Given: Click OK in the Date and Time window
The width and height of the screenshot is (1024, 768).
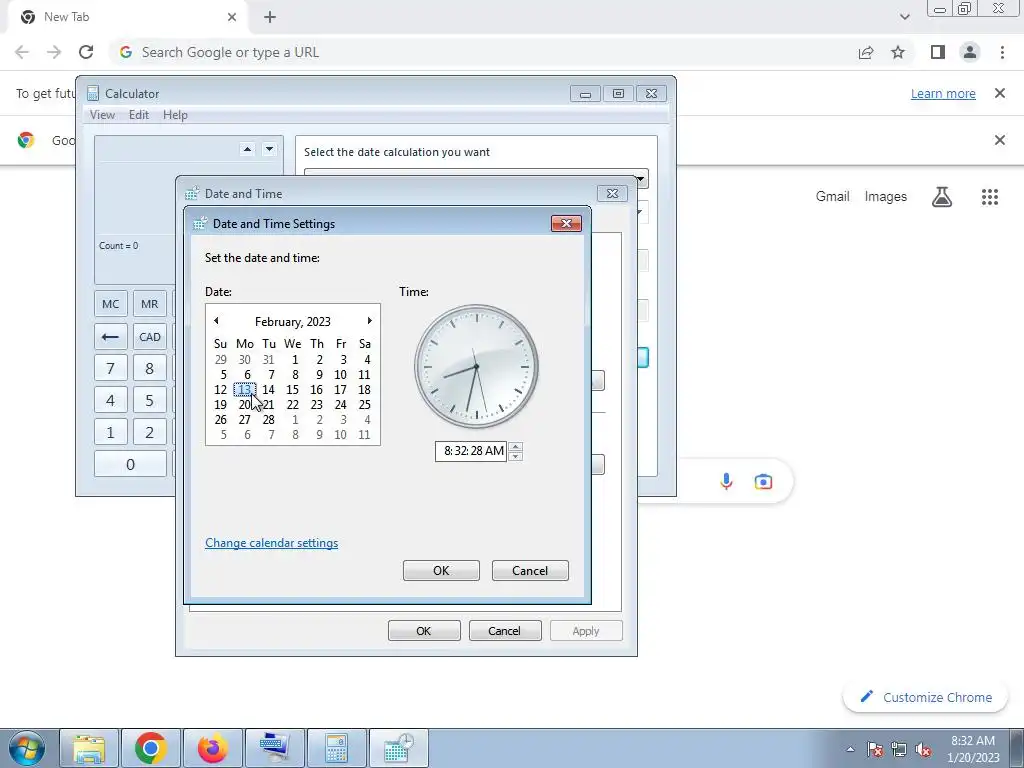Looking at the screenshot, I should tap(424, 631).
